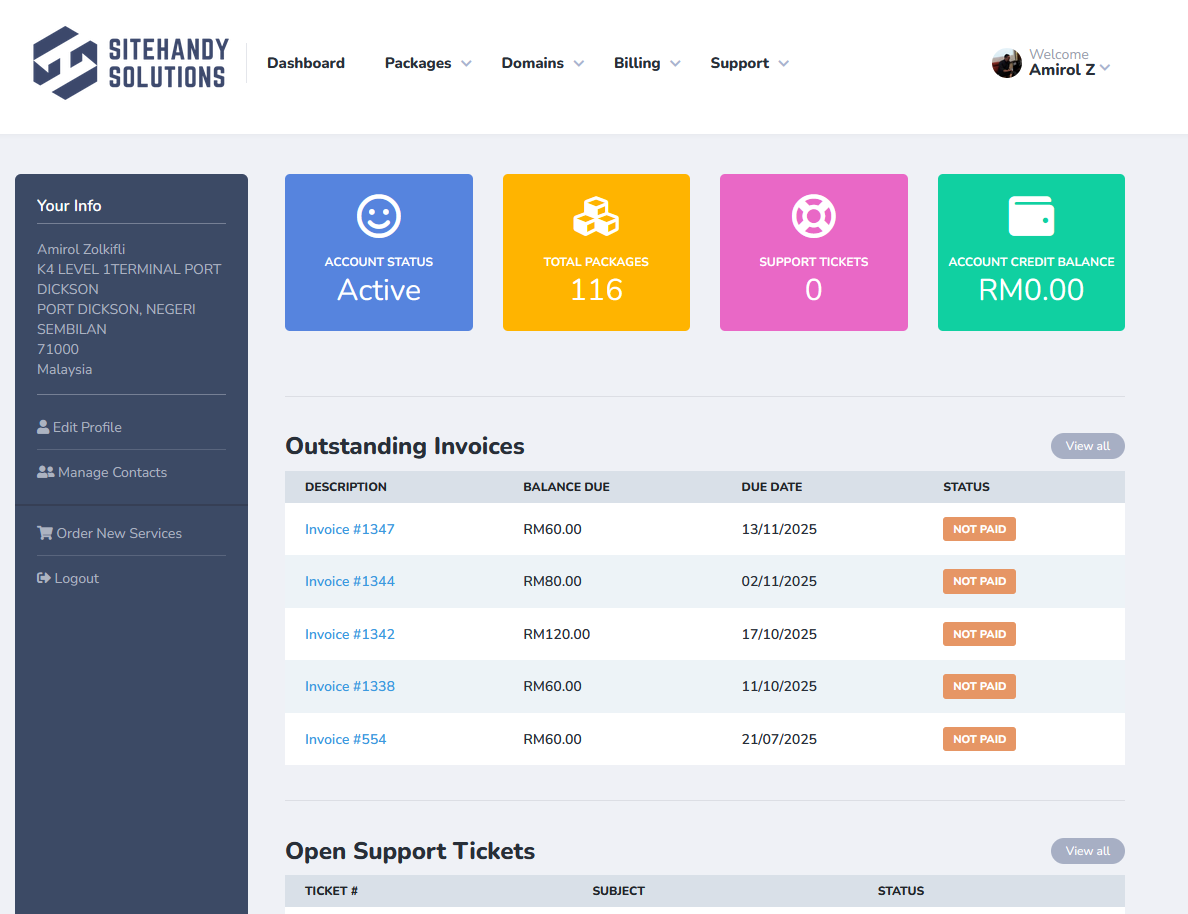
Task: Switch to the Dashboard menu item
Action: coord(306,63)
